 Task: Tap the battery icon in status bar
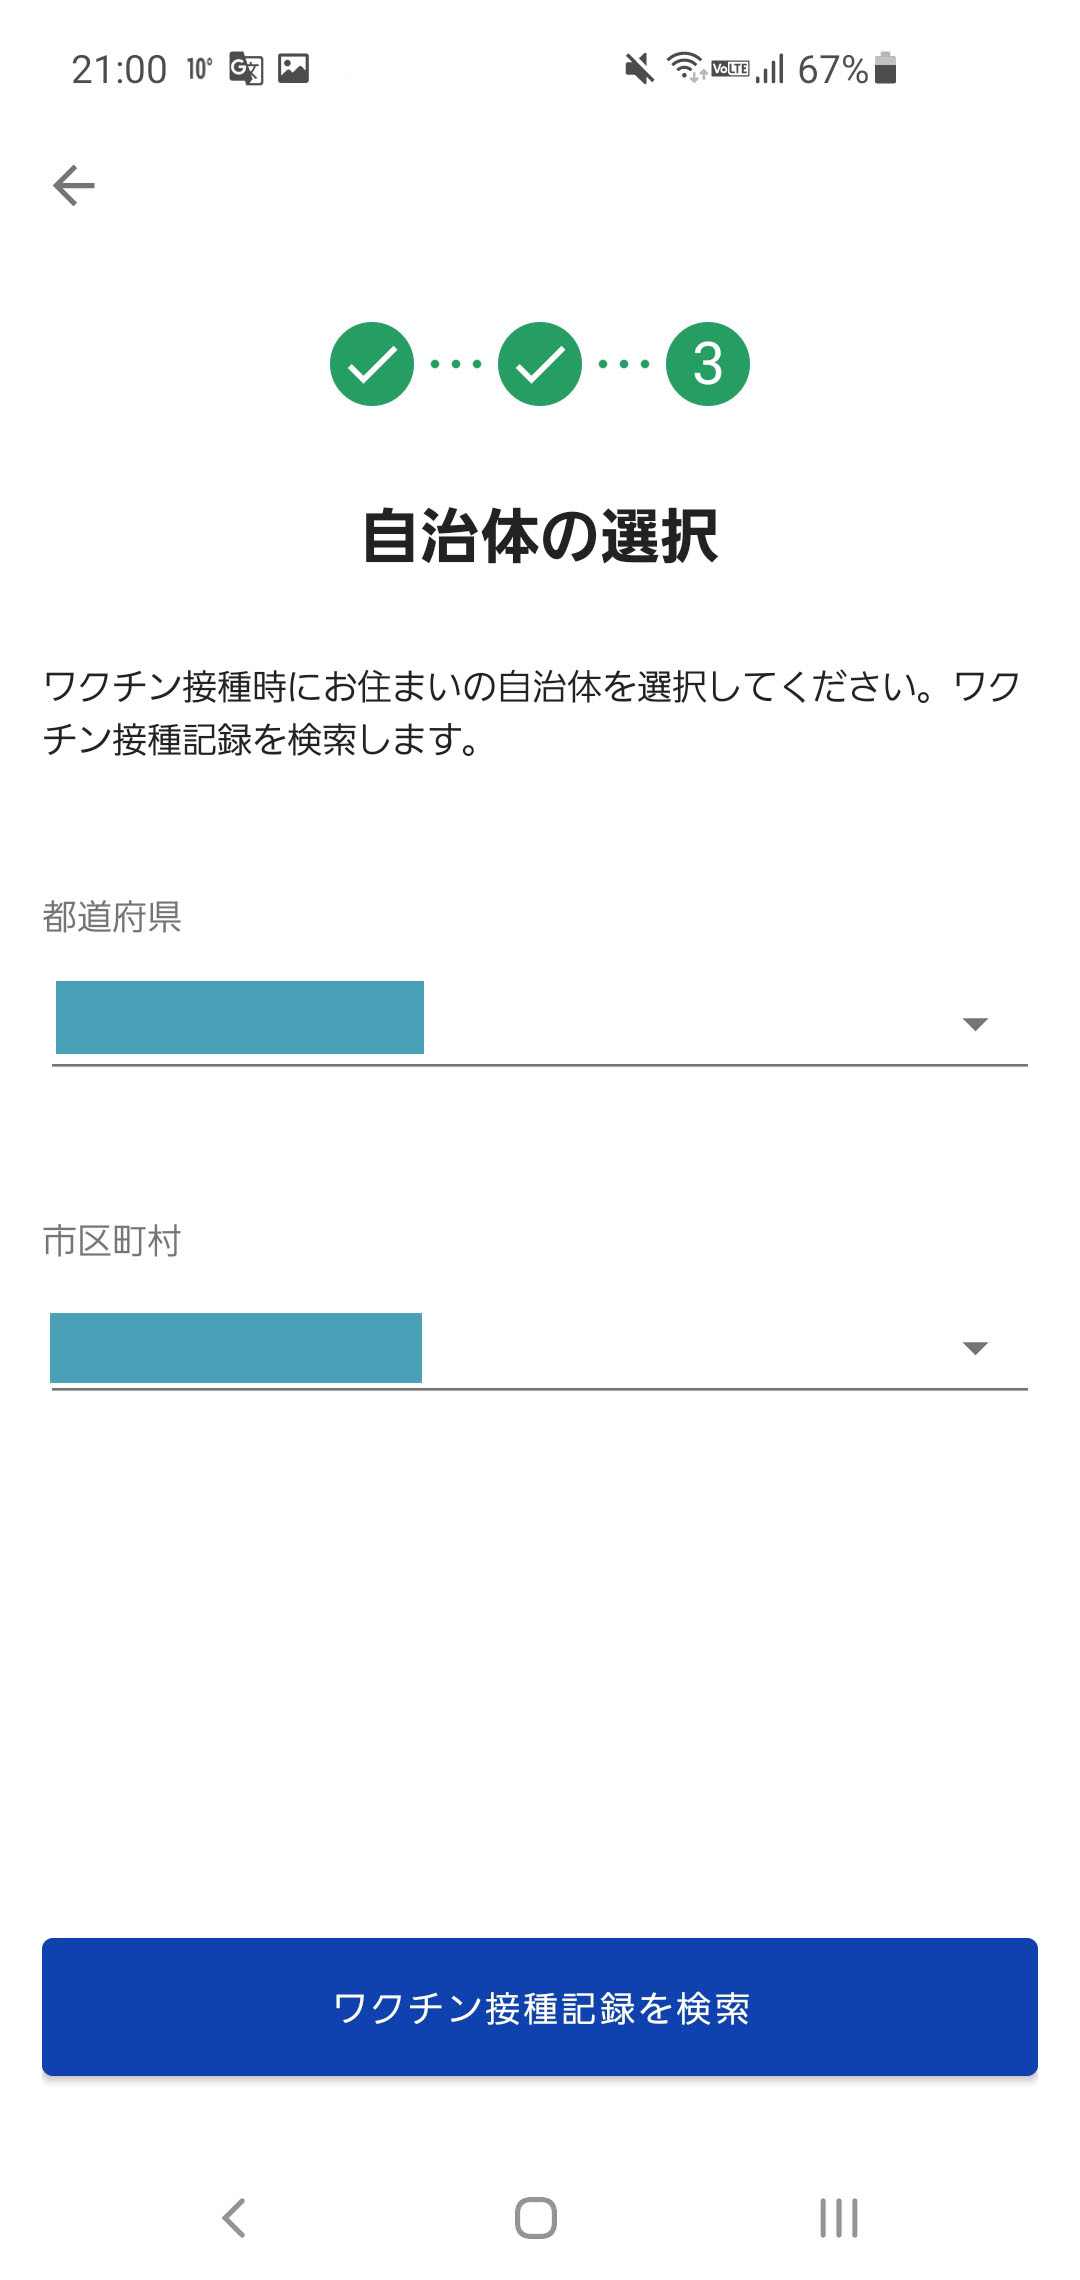885,68
